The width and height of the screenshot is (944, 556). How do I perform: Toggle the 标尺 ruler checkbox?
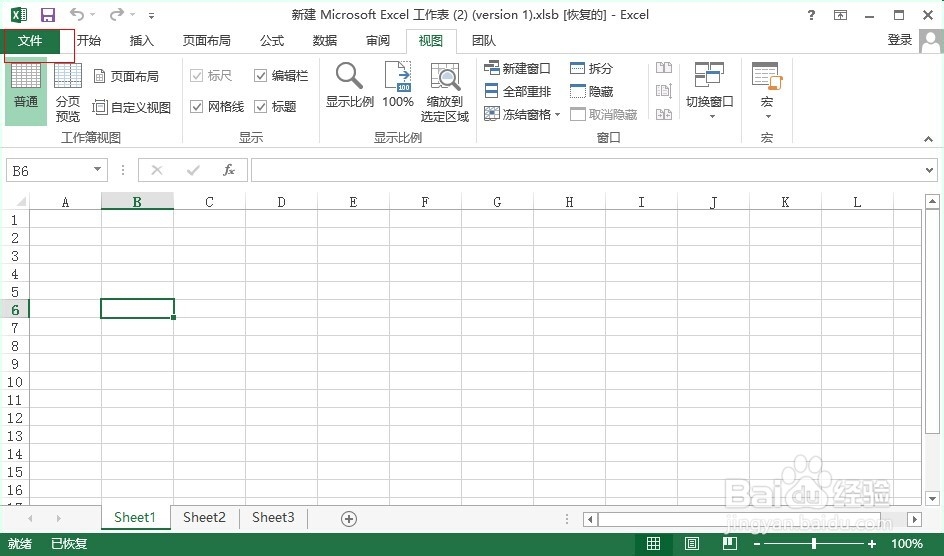point(196,75)
